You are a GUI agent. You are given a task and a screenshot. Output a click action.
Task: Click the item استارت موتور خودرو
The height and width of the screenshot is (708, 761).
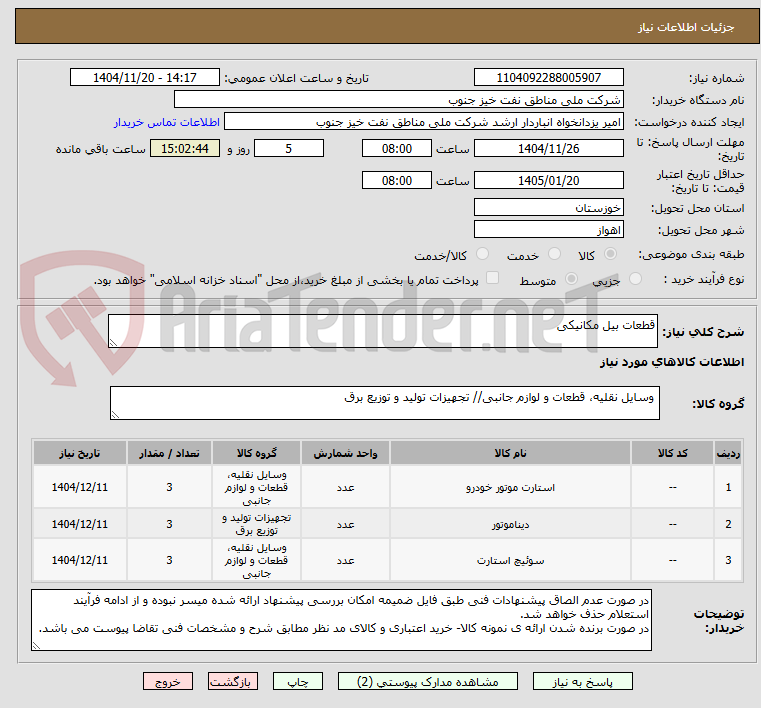pos(510,488)
